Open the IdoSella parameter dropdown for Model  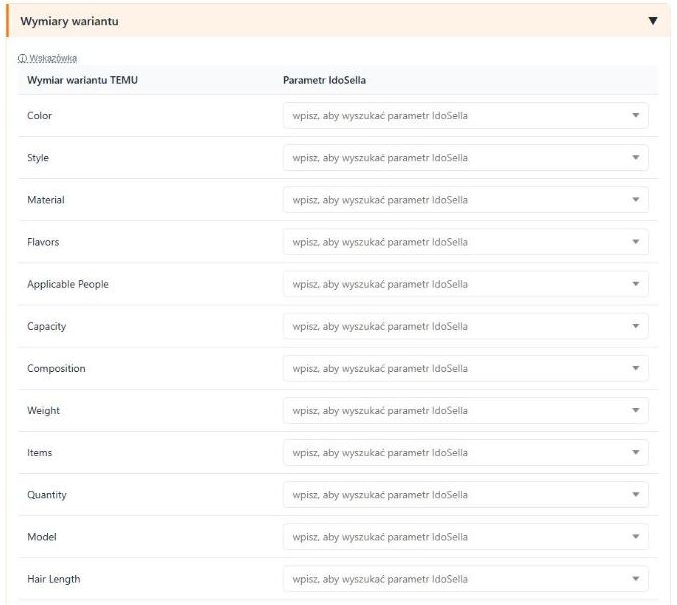pos(465,536)
